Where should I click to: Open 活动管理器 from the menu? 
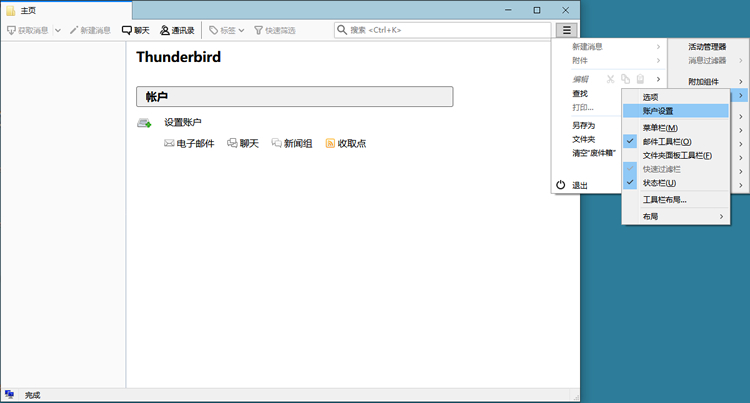click(x=707, y=46)
